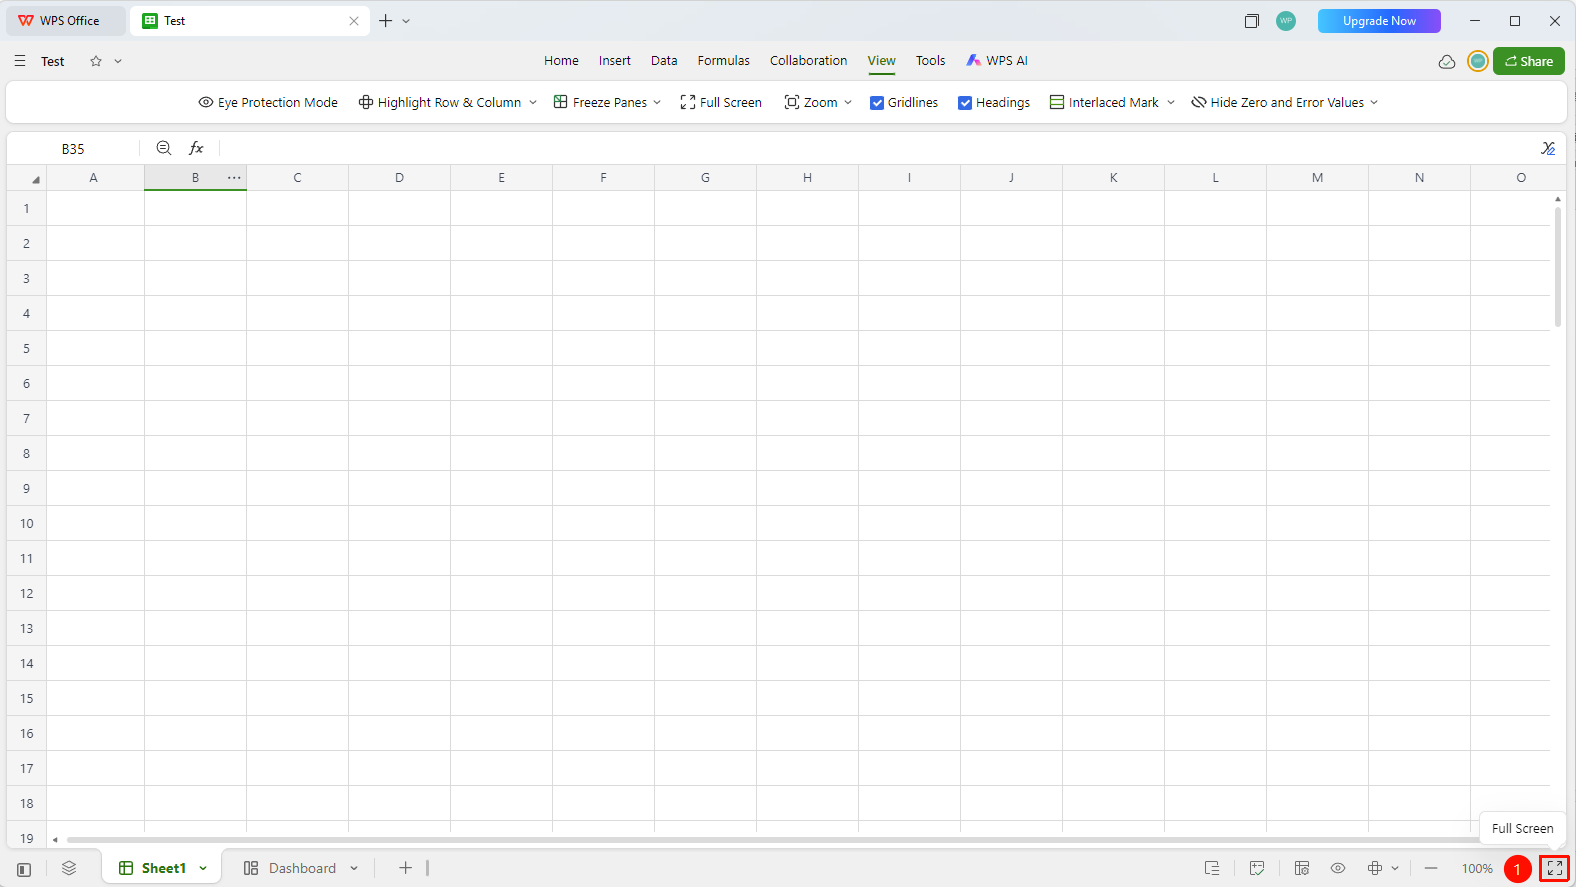Open the sheet layers icon at bottom left

[69, 868]
